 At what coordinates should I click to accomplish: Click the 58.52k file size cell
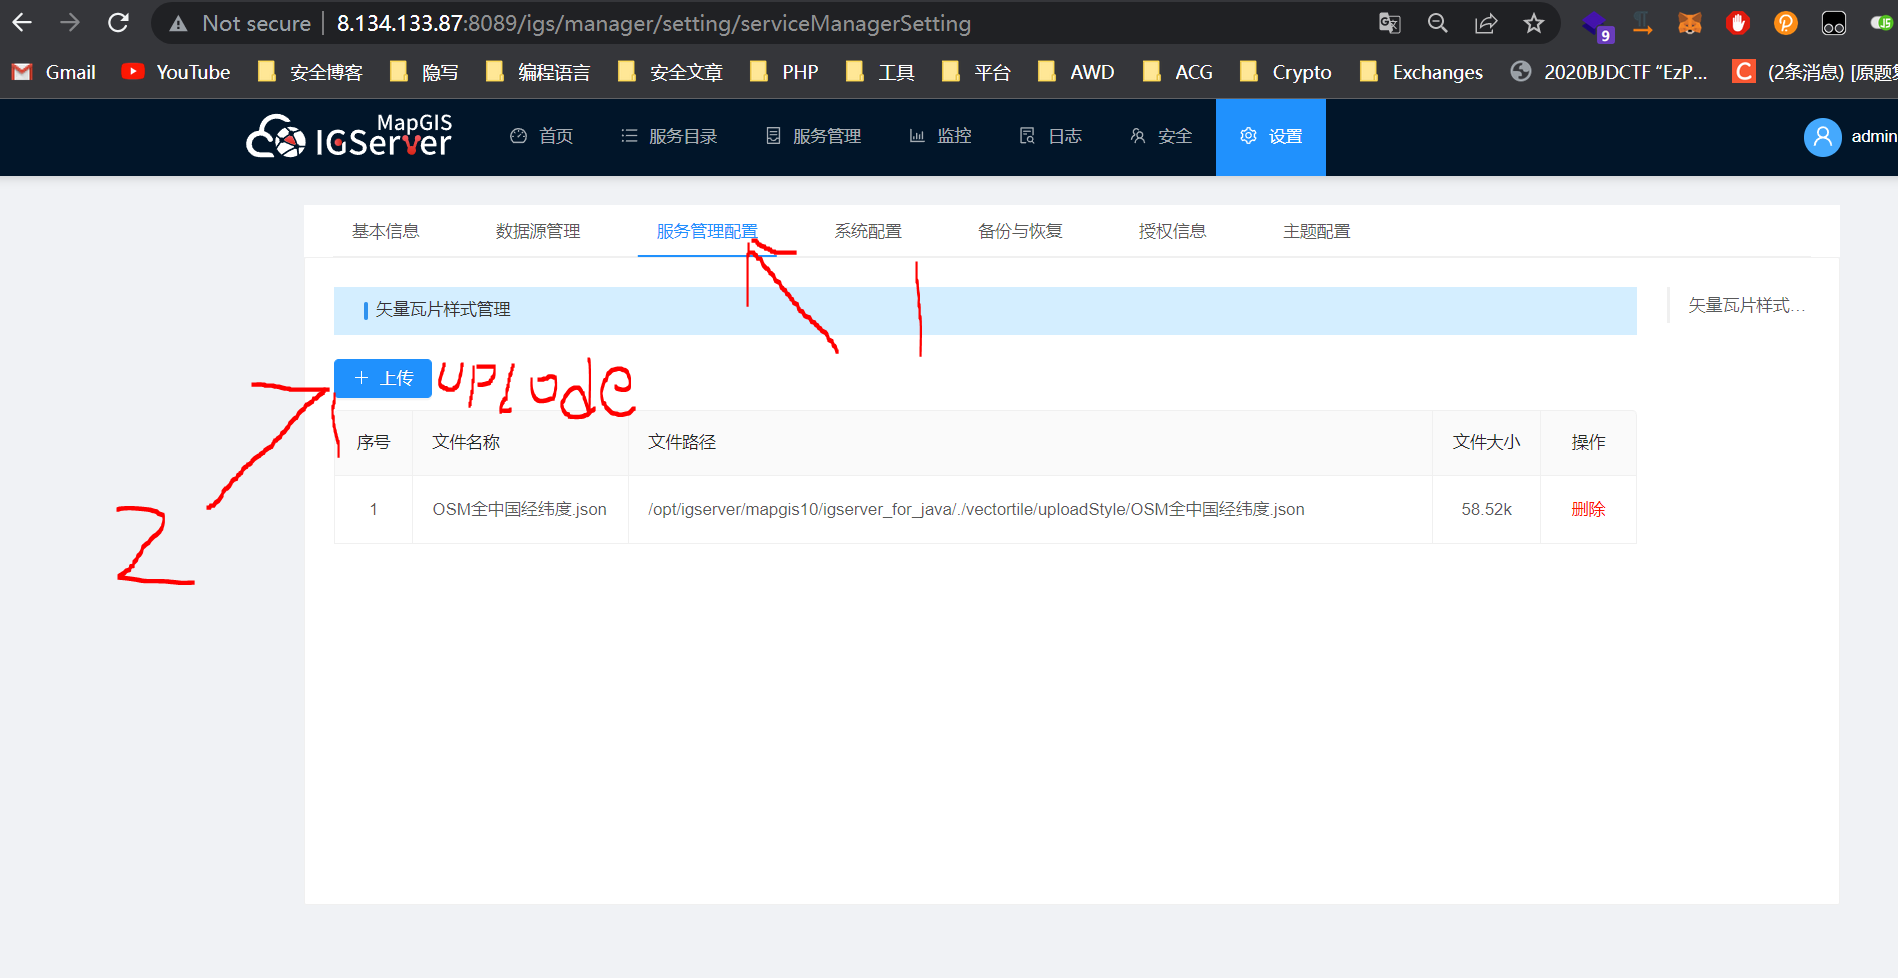[x=1486, y=509]
